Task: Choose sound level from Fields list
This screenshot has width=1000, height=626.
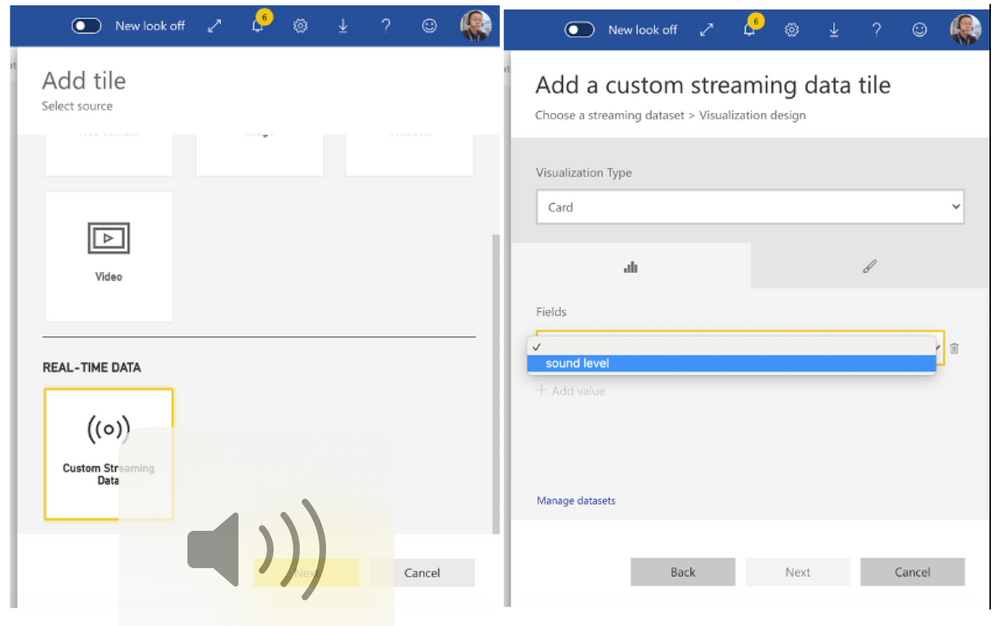Action: click(x=732, y=363)
